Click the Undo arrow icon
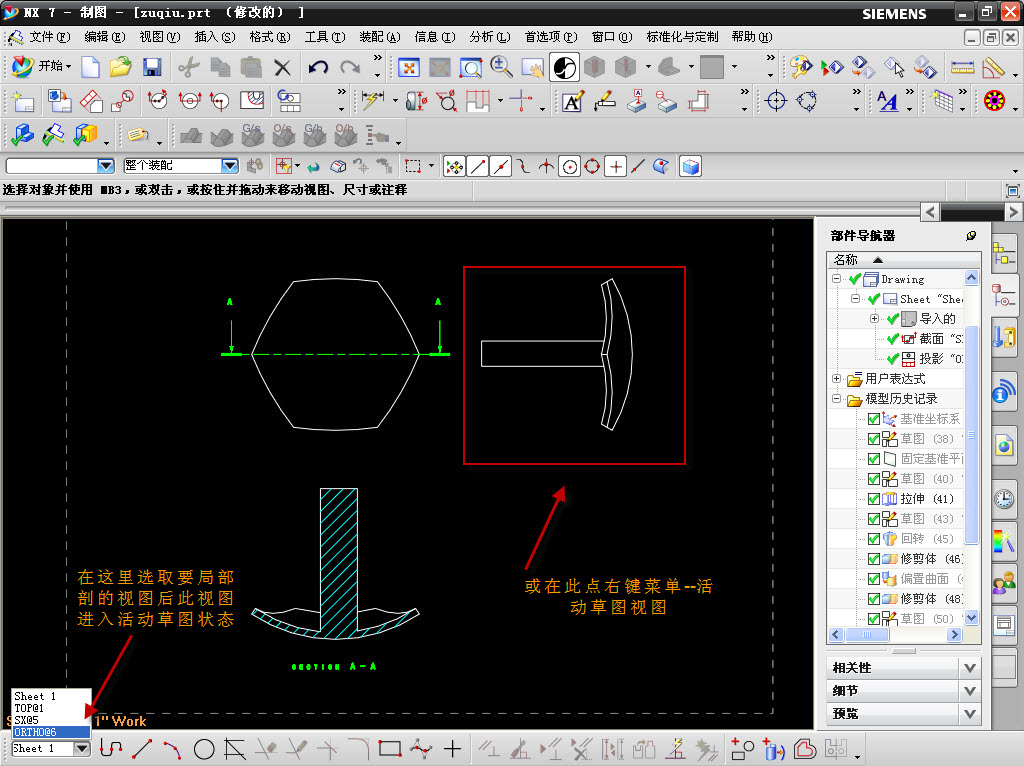Screen dimensions: 1024x766 pyautogui.click(x=318, y=67)
